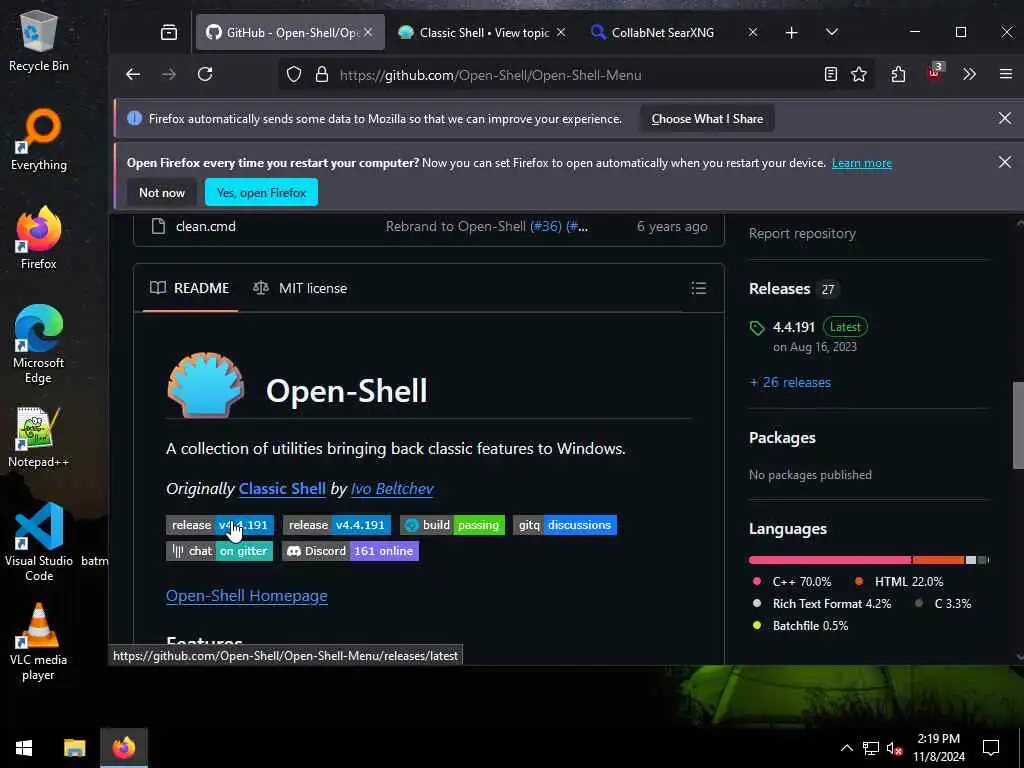Click the build passing badge
Screen dimensions: 1024x768
[453, 525]
